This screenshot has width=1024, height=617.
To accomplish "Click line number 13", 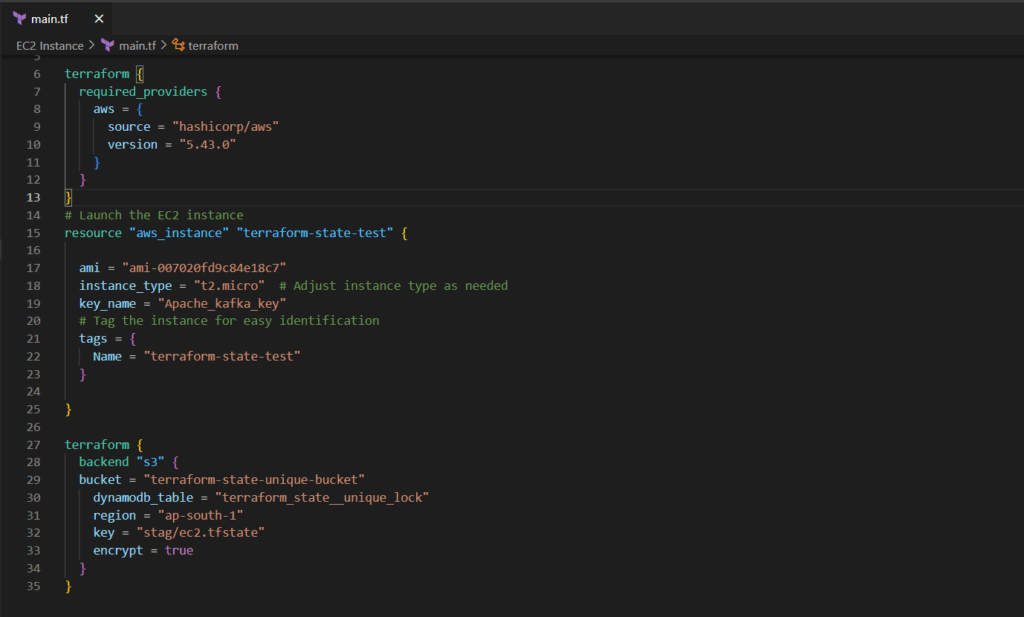I will click(33, 197).
